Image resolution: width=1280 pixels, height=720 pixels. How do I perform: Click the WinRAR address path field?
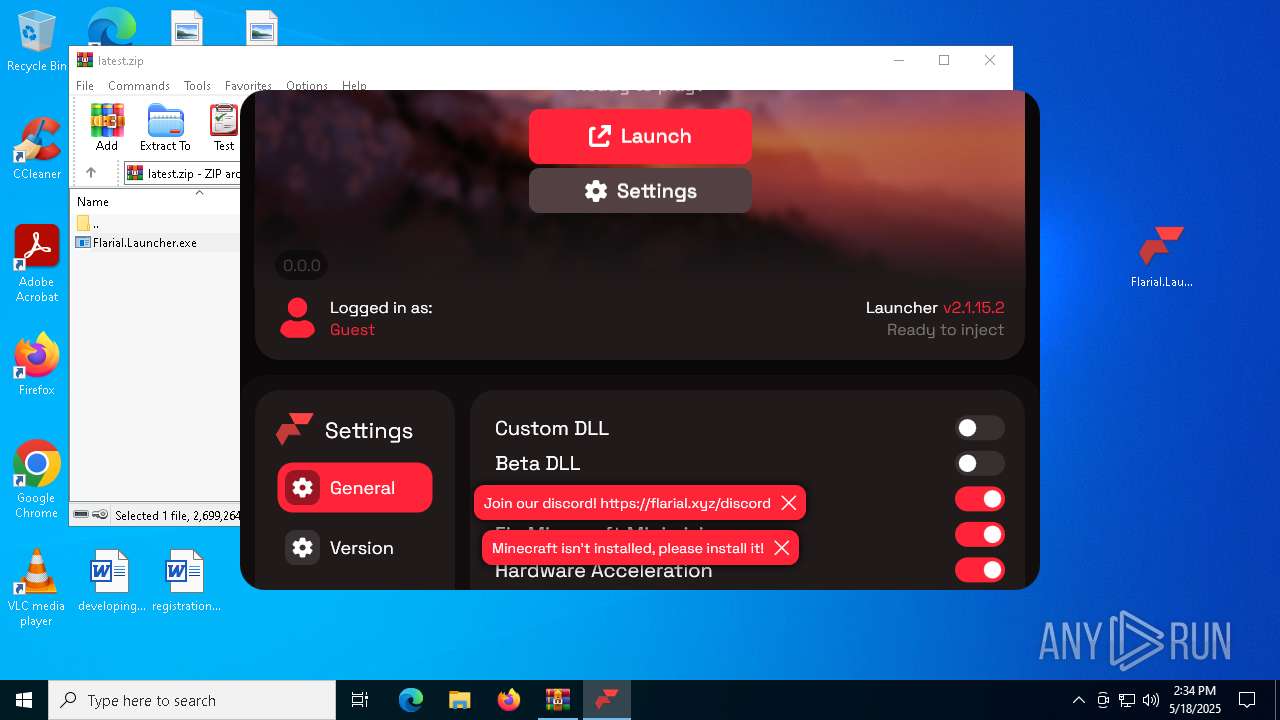coord(183,173)
